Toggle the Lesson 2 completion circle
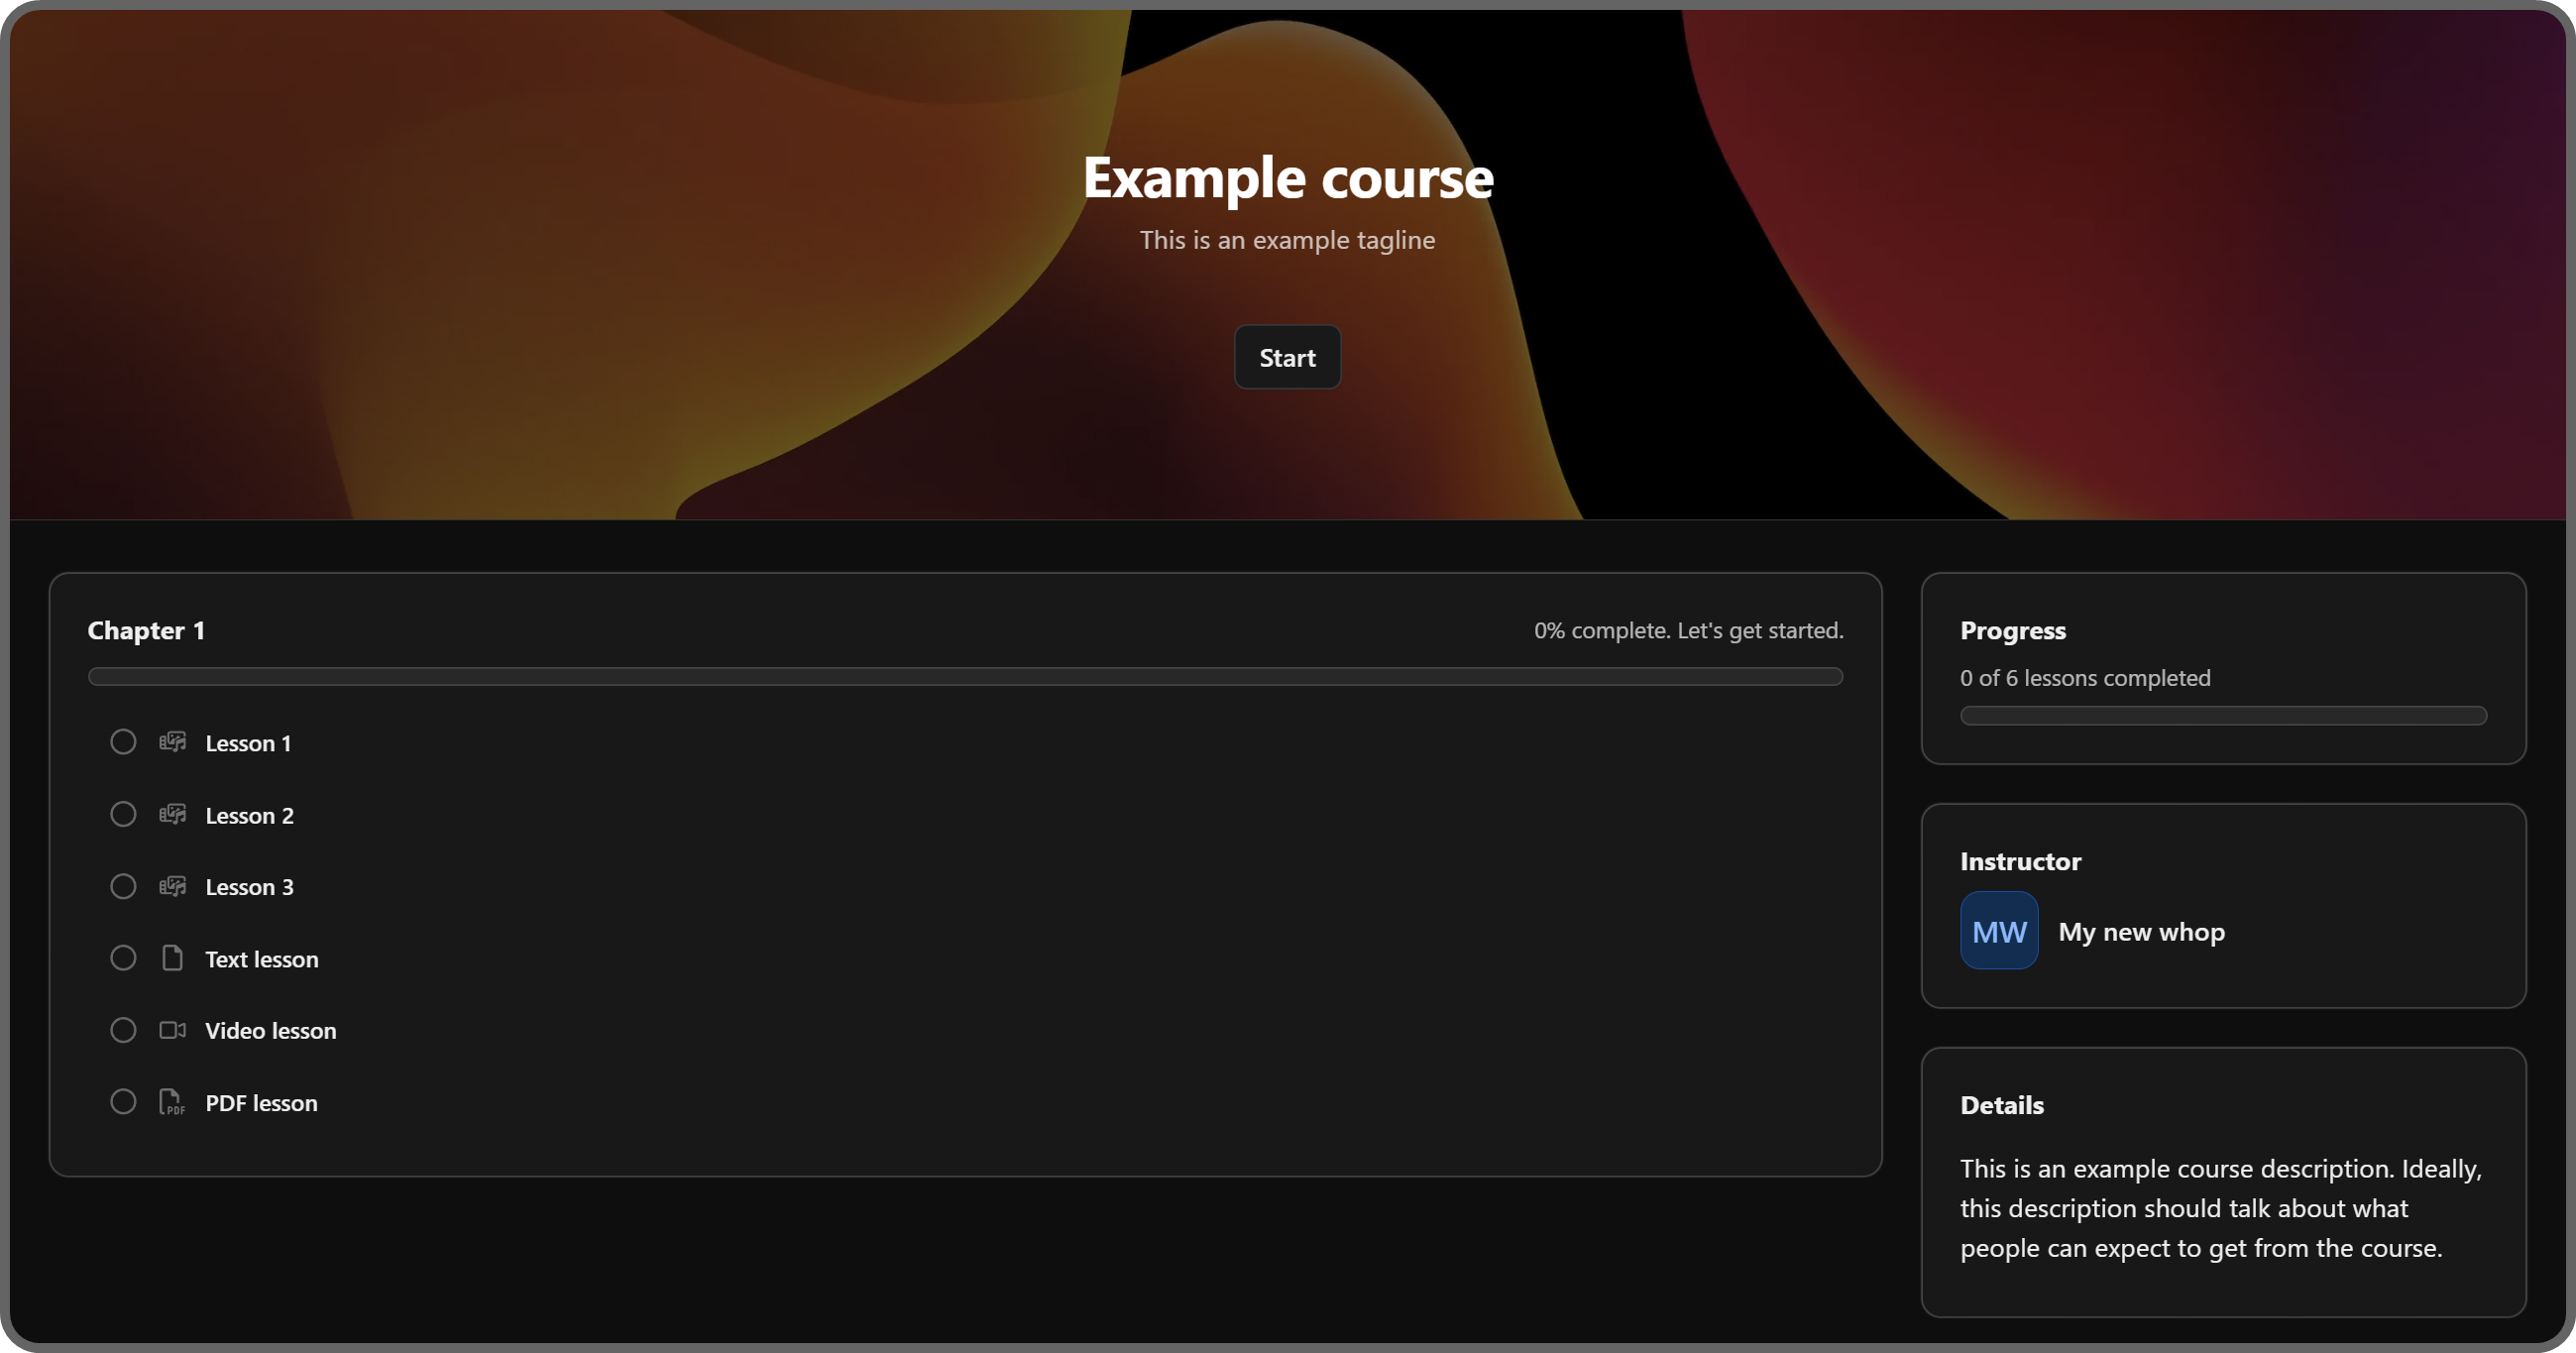The width and height of the screenshot is (2576, 1353). pos(123,813)
